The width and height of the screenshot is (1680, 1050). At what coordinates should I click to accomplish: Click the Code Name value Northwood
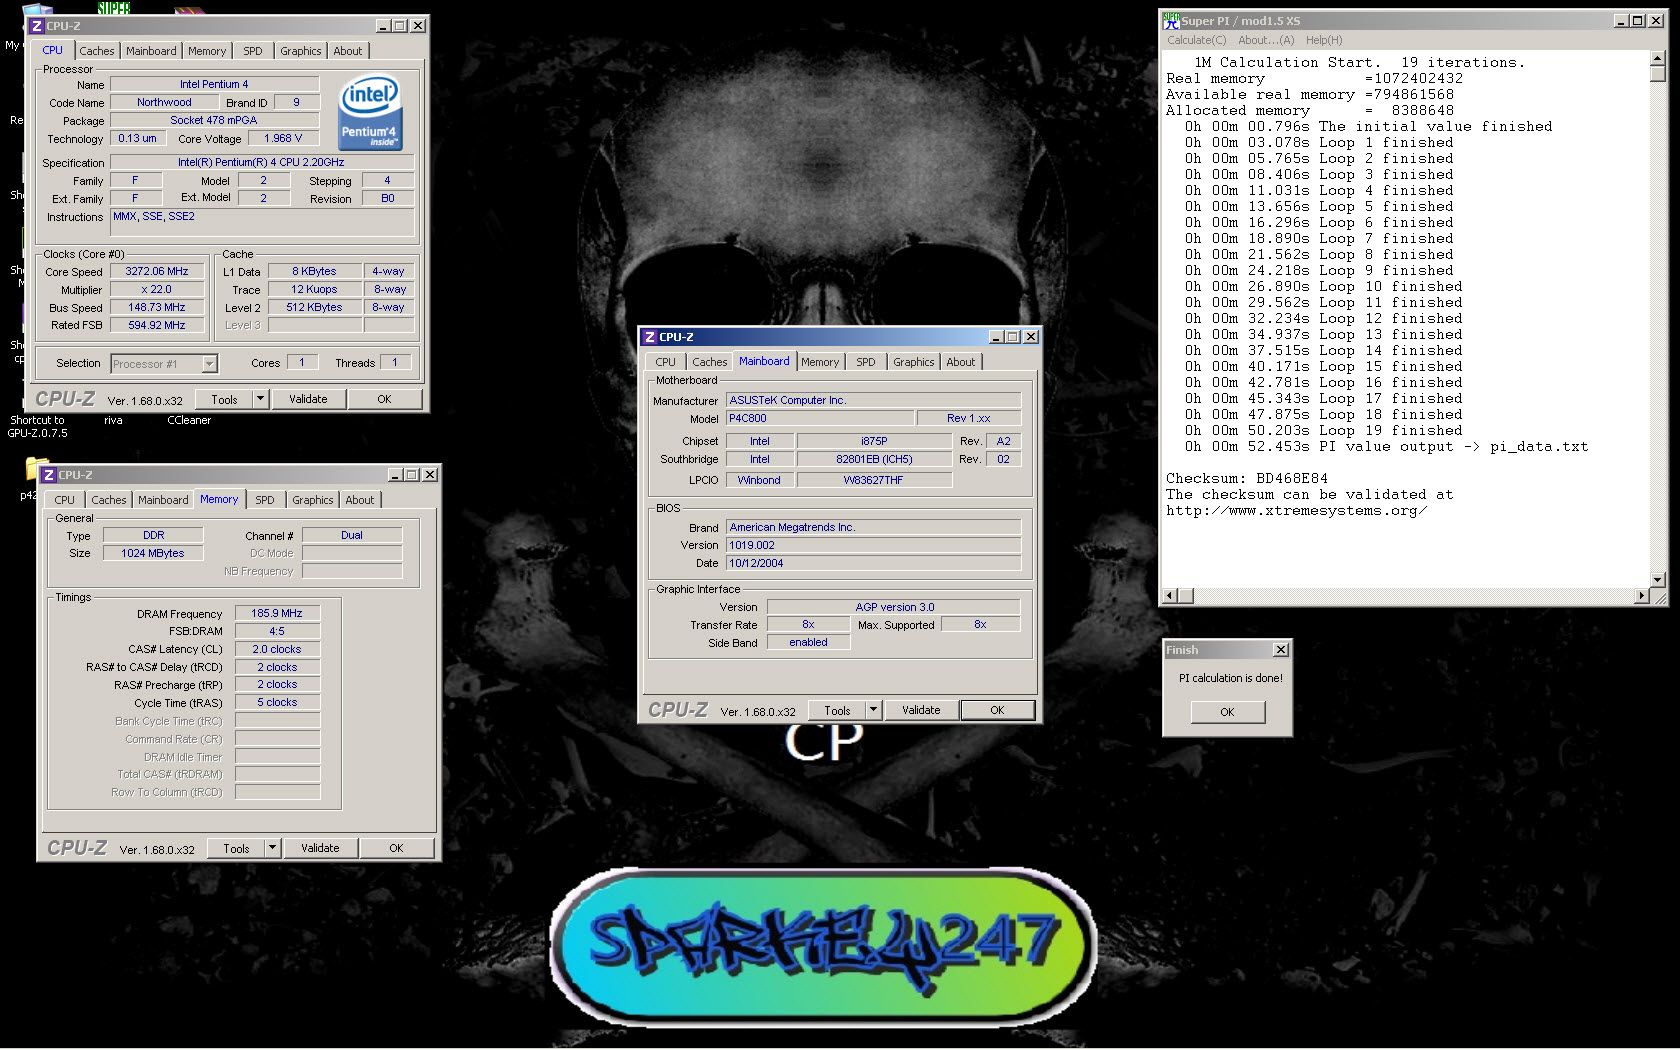pos(164,102)
